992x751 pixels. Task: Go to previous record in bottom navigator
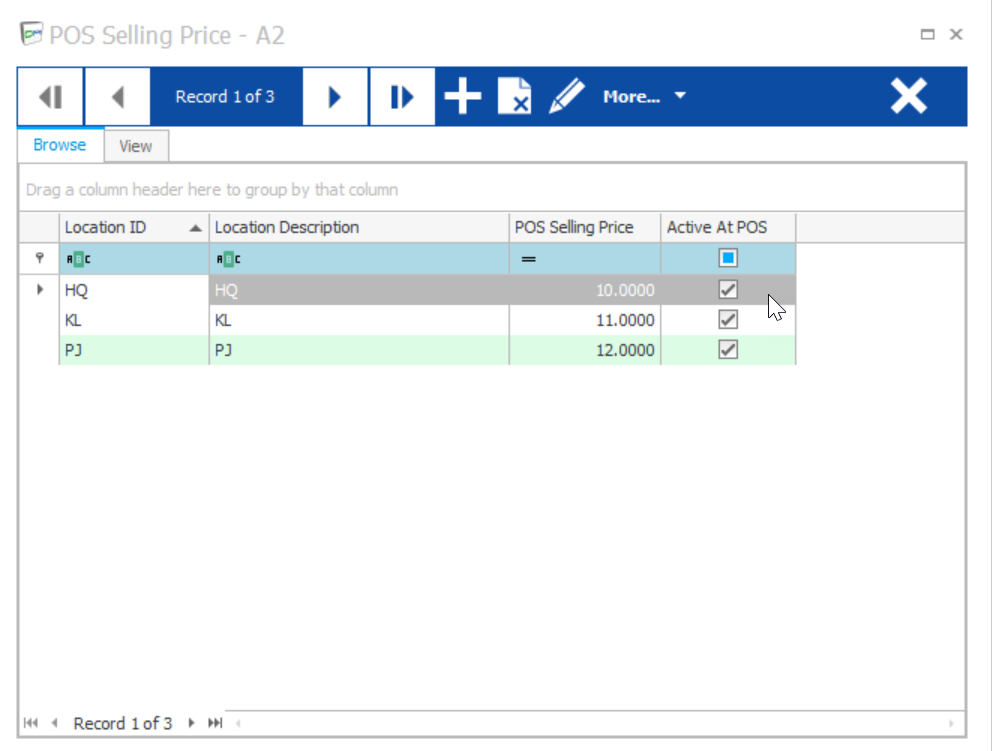[54, 723]
